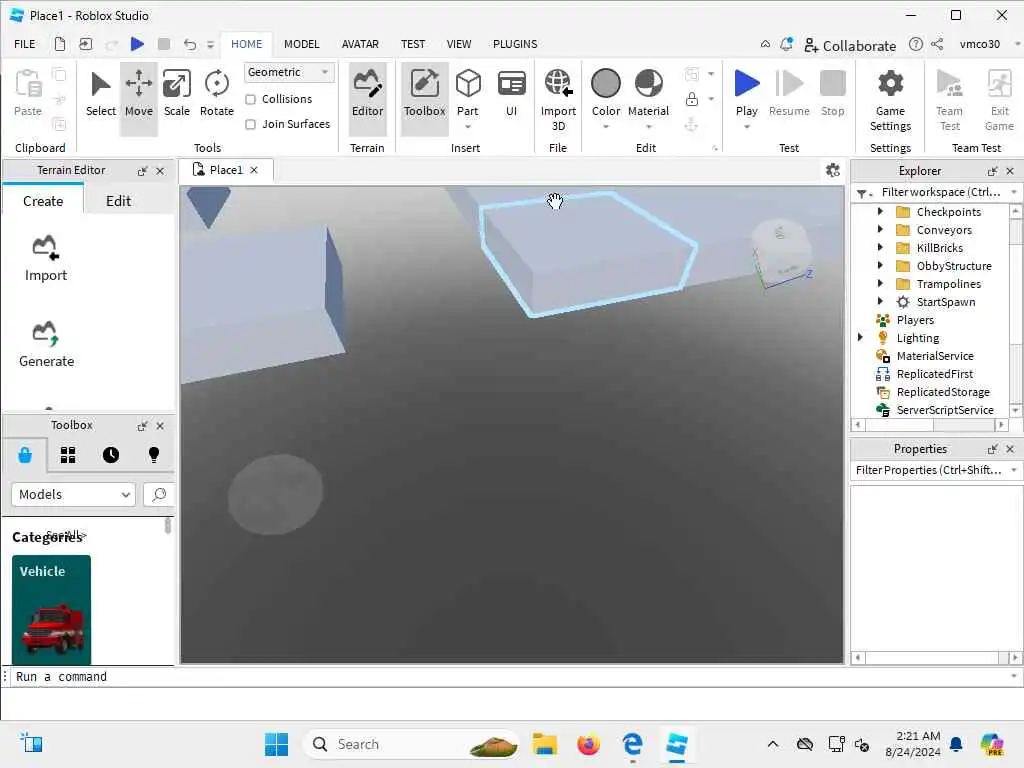Expand the KillBricks folder
Screen dimensions: 1024x768
[x=880, y=248]
